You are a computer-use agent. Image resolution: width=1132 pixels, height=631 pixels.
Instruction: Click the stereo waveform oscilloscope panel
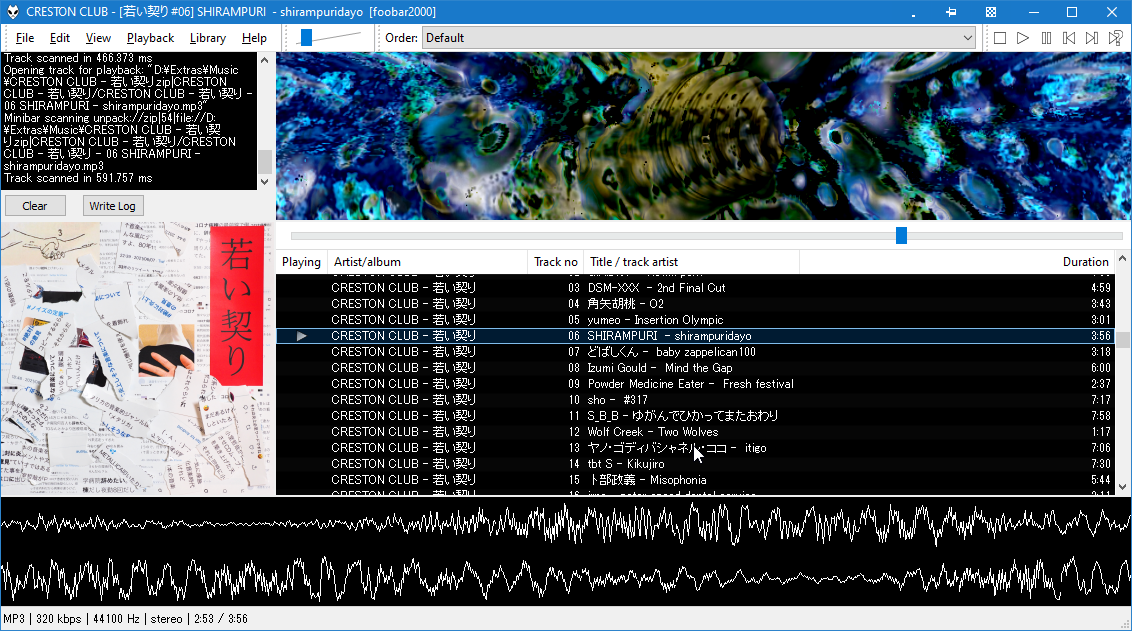click(566, 552)
